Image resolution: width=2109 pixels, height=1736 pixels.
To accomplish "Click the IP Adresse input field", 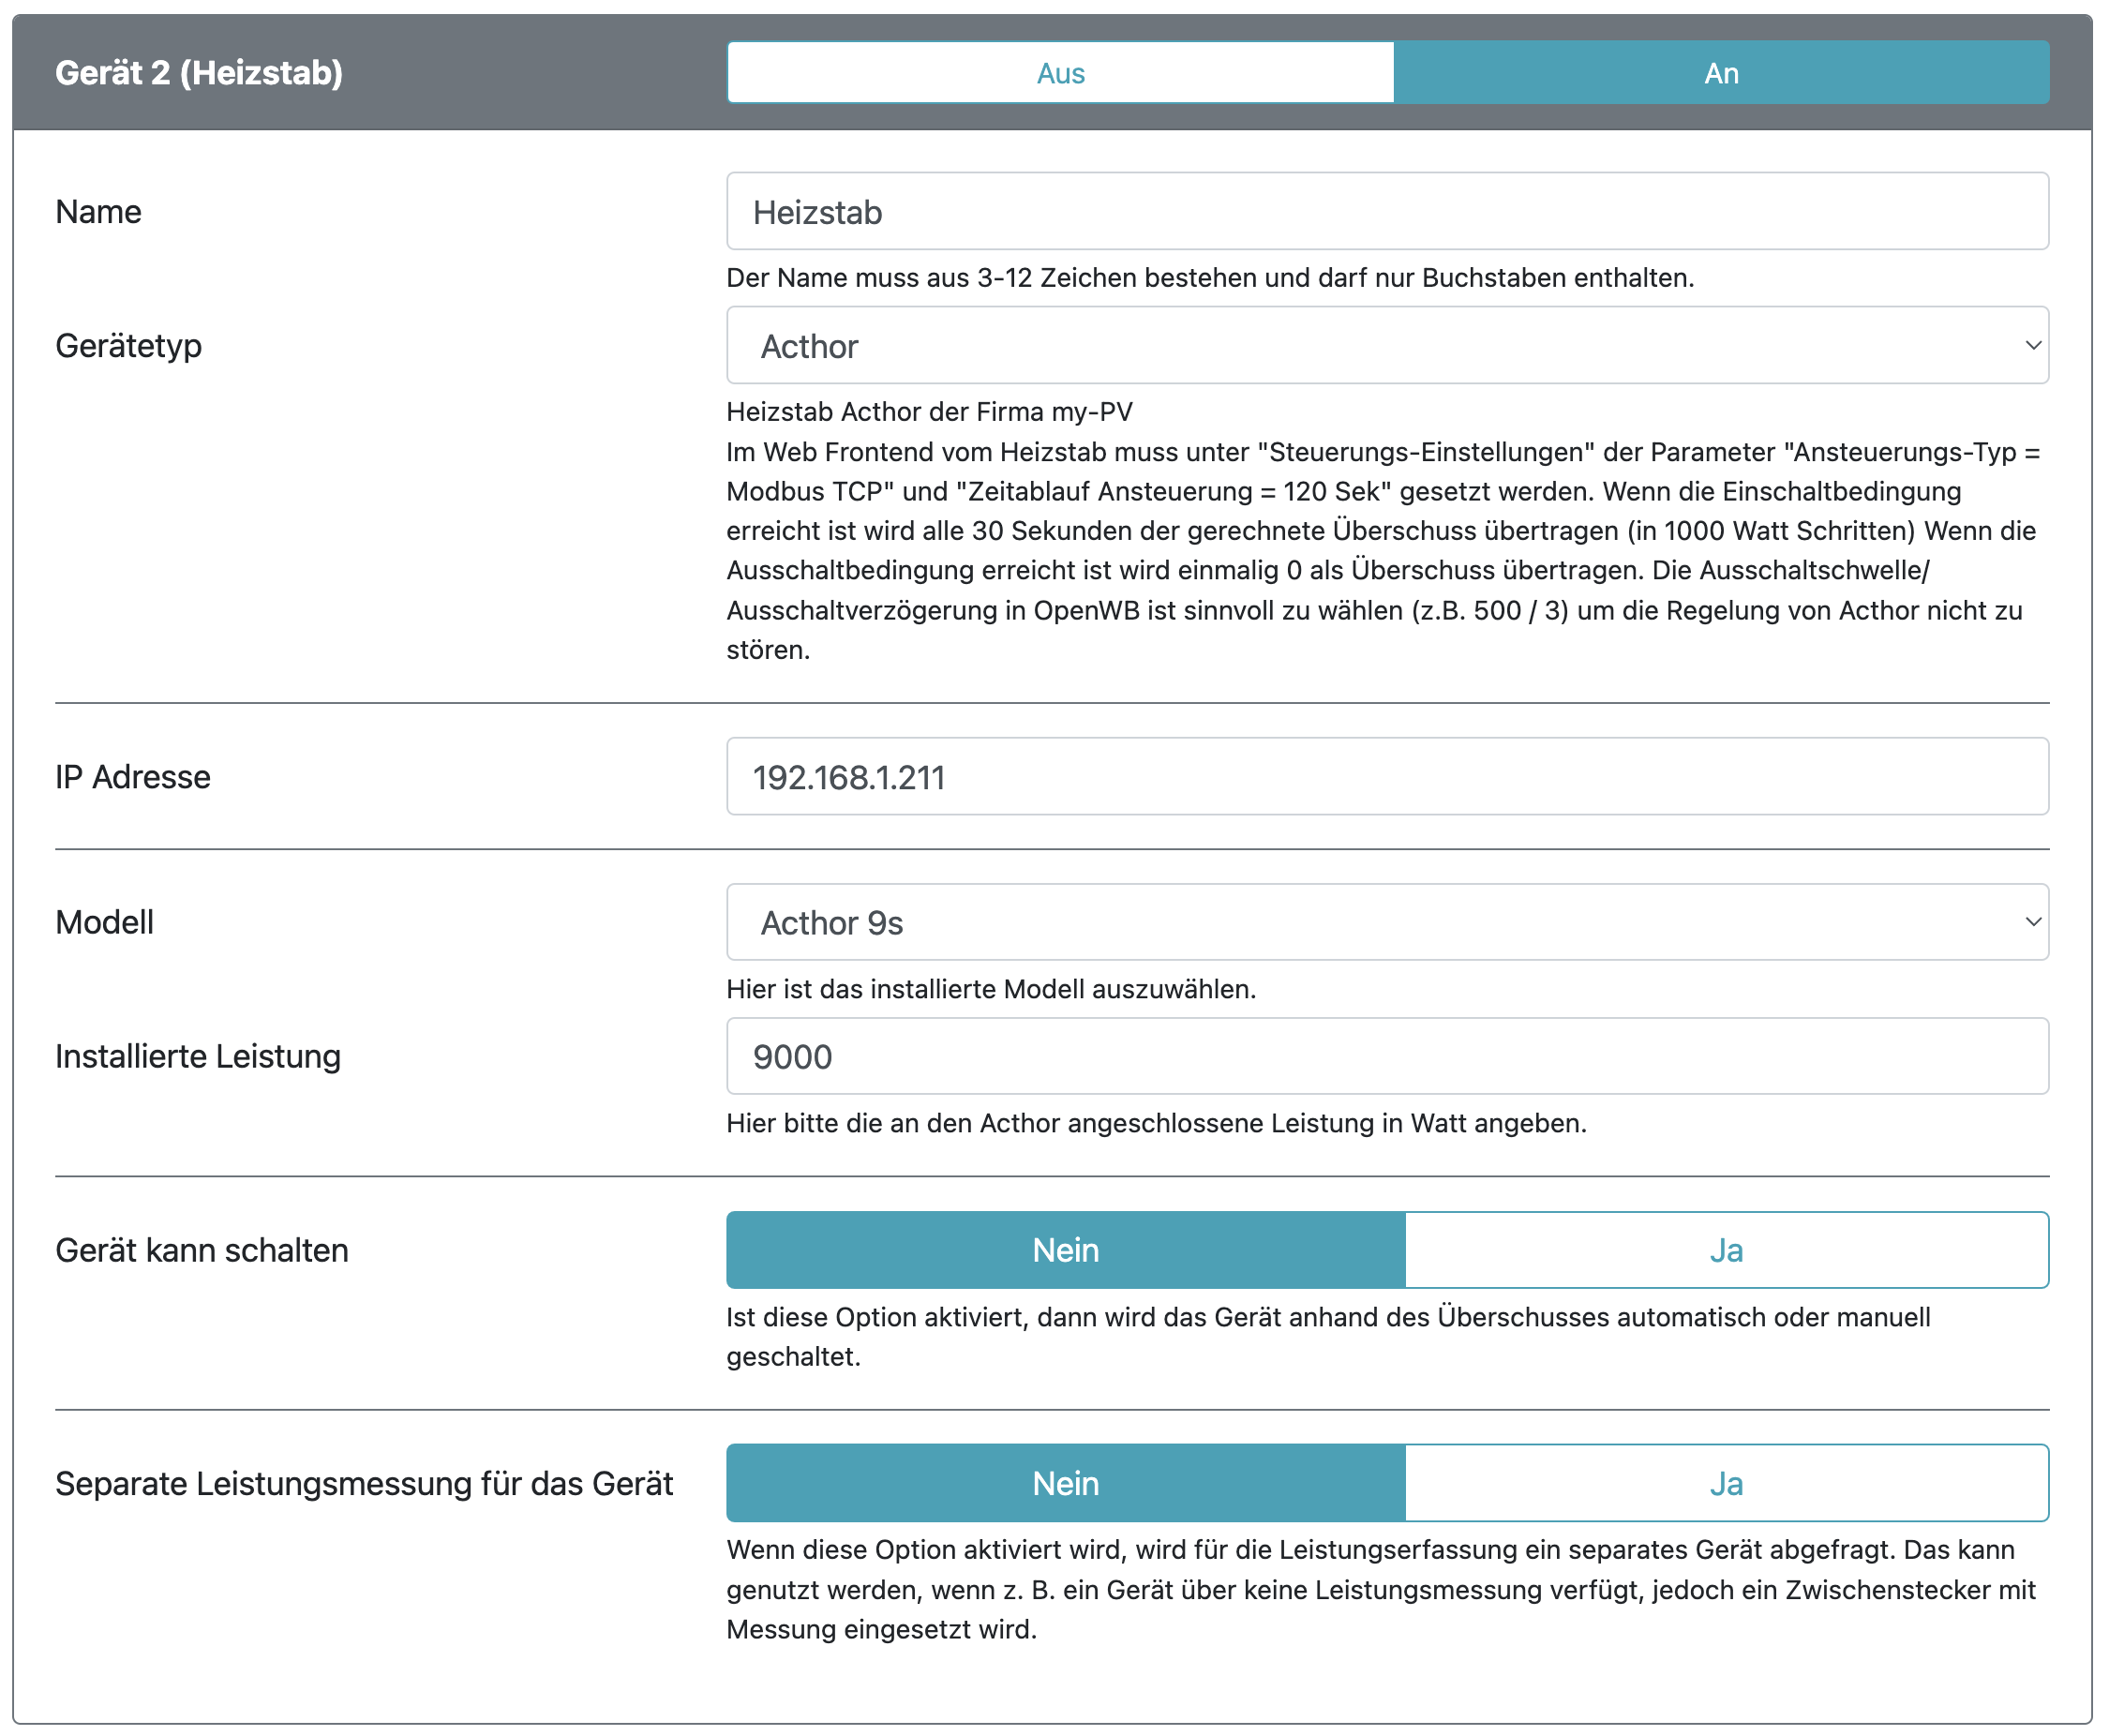I will point(1386,777).
